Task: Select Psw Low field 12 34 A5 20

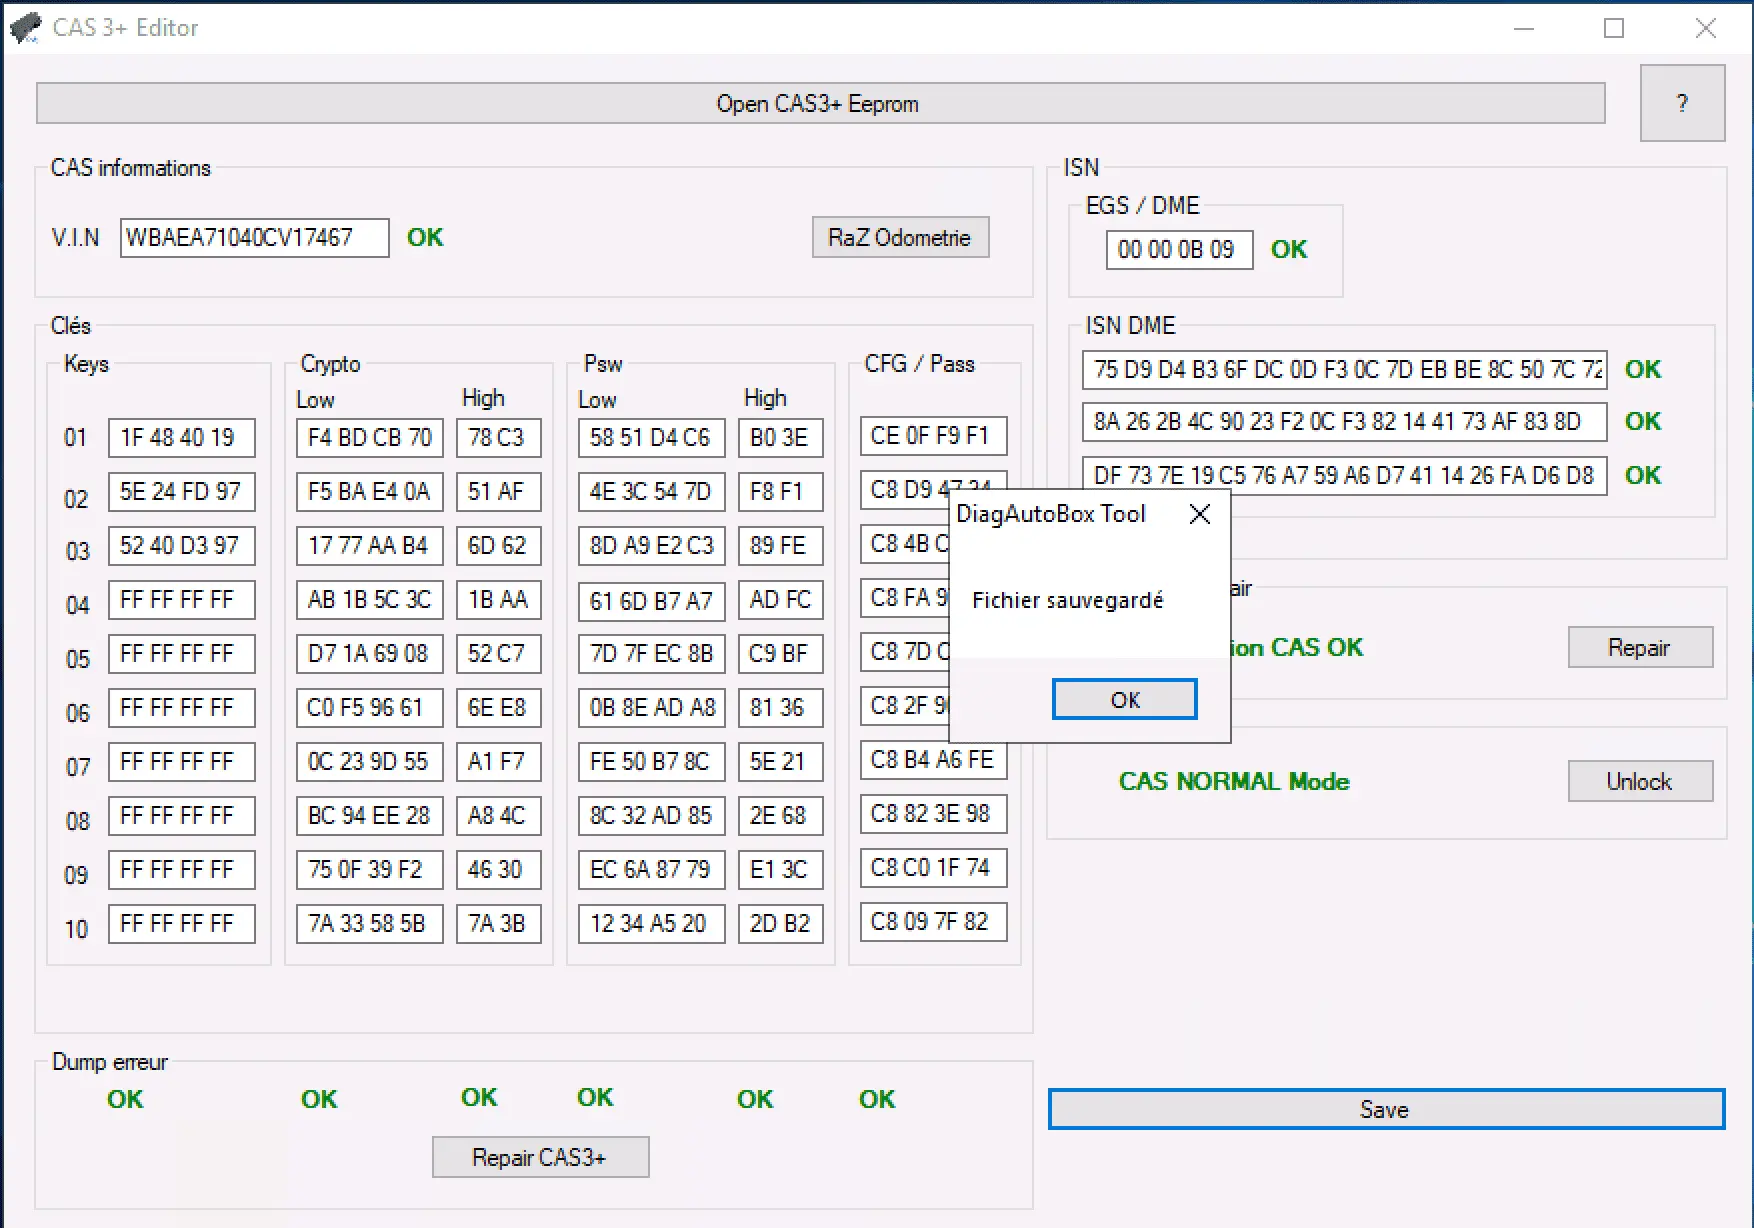Action: pyautogui.click(x=651, y=923)
